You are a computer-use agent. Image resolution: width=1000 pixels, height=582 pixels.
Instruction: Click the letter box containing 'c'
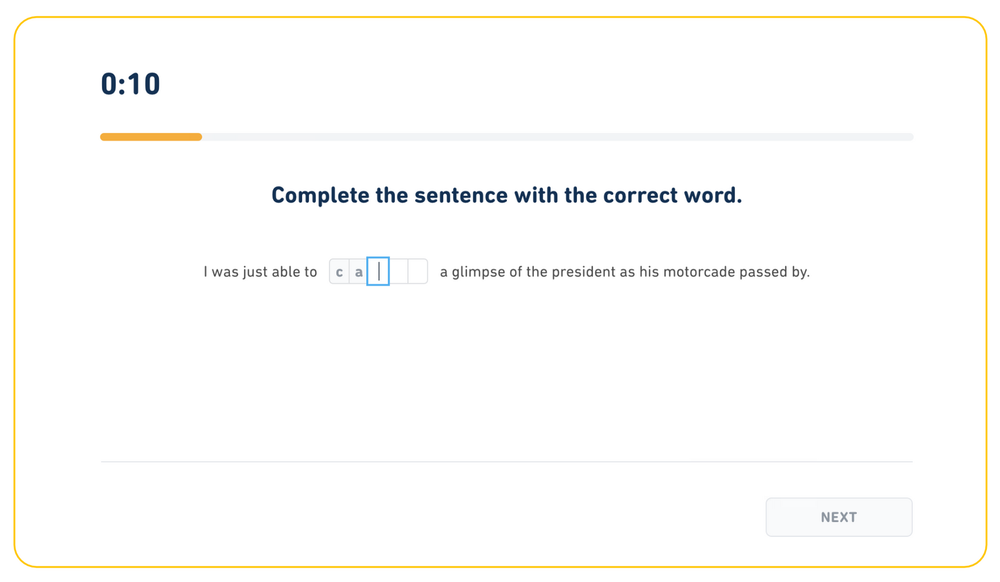point(338,271)
